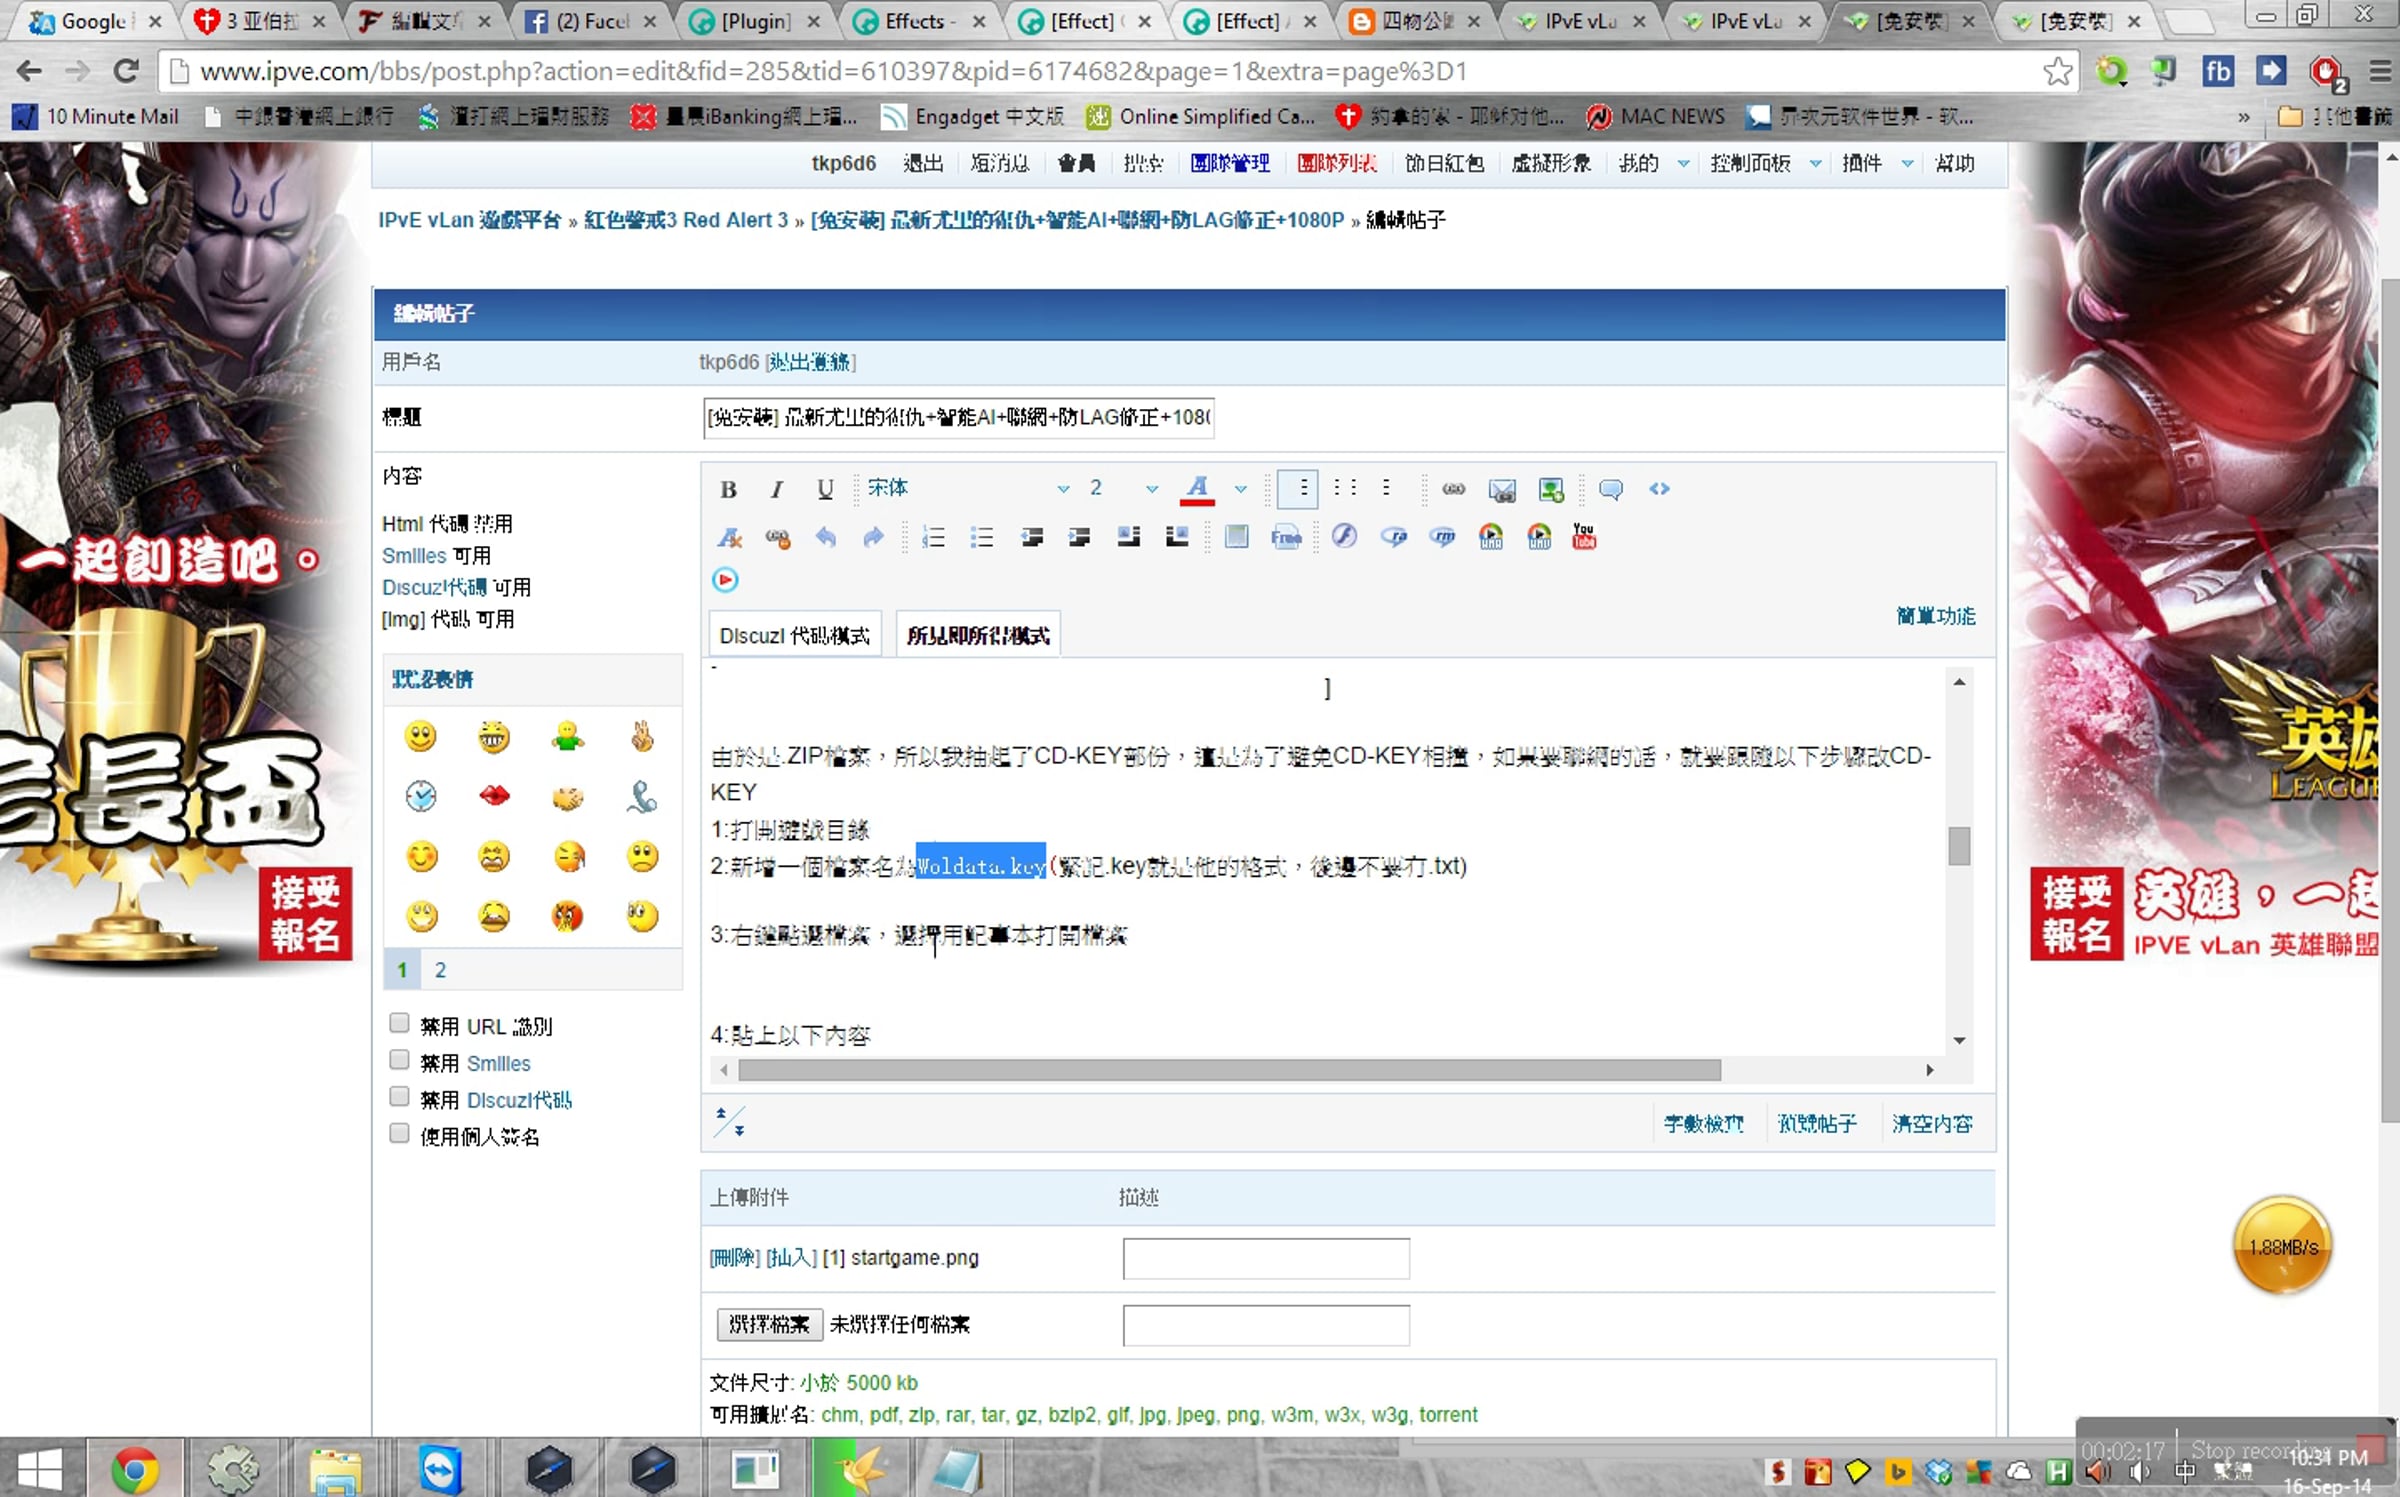Image resolution: width=2400 pixels, height=1497 pixels.
Task: Switch to the Discuz! code mode tab
Action: [795, 635]
